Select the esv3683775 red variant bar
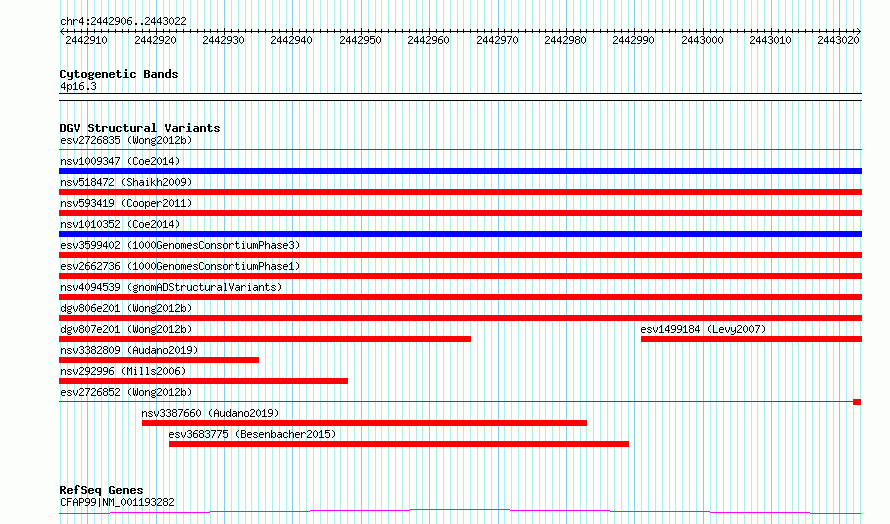 [399, 444]
